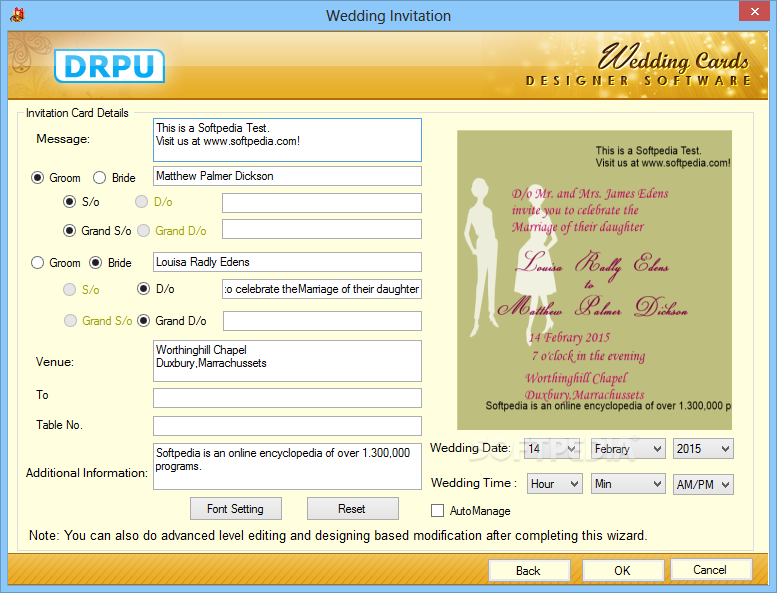Click in the Message text box
The height and width of the screenshot is (593, 777).
tap(287, 140)
